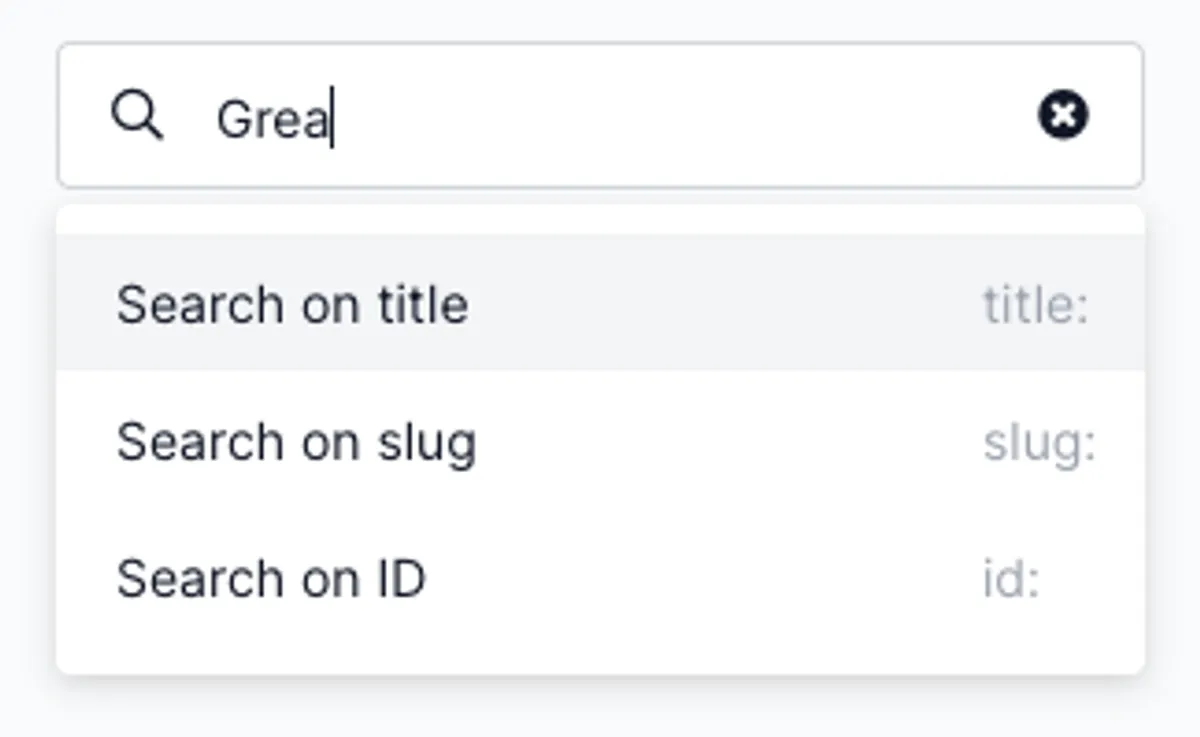Screen dimensions: 1200x737
Task: Click on the typed text "Grea"
Action: (x=271, y=119)
